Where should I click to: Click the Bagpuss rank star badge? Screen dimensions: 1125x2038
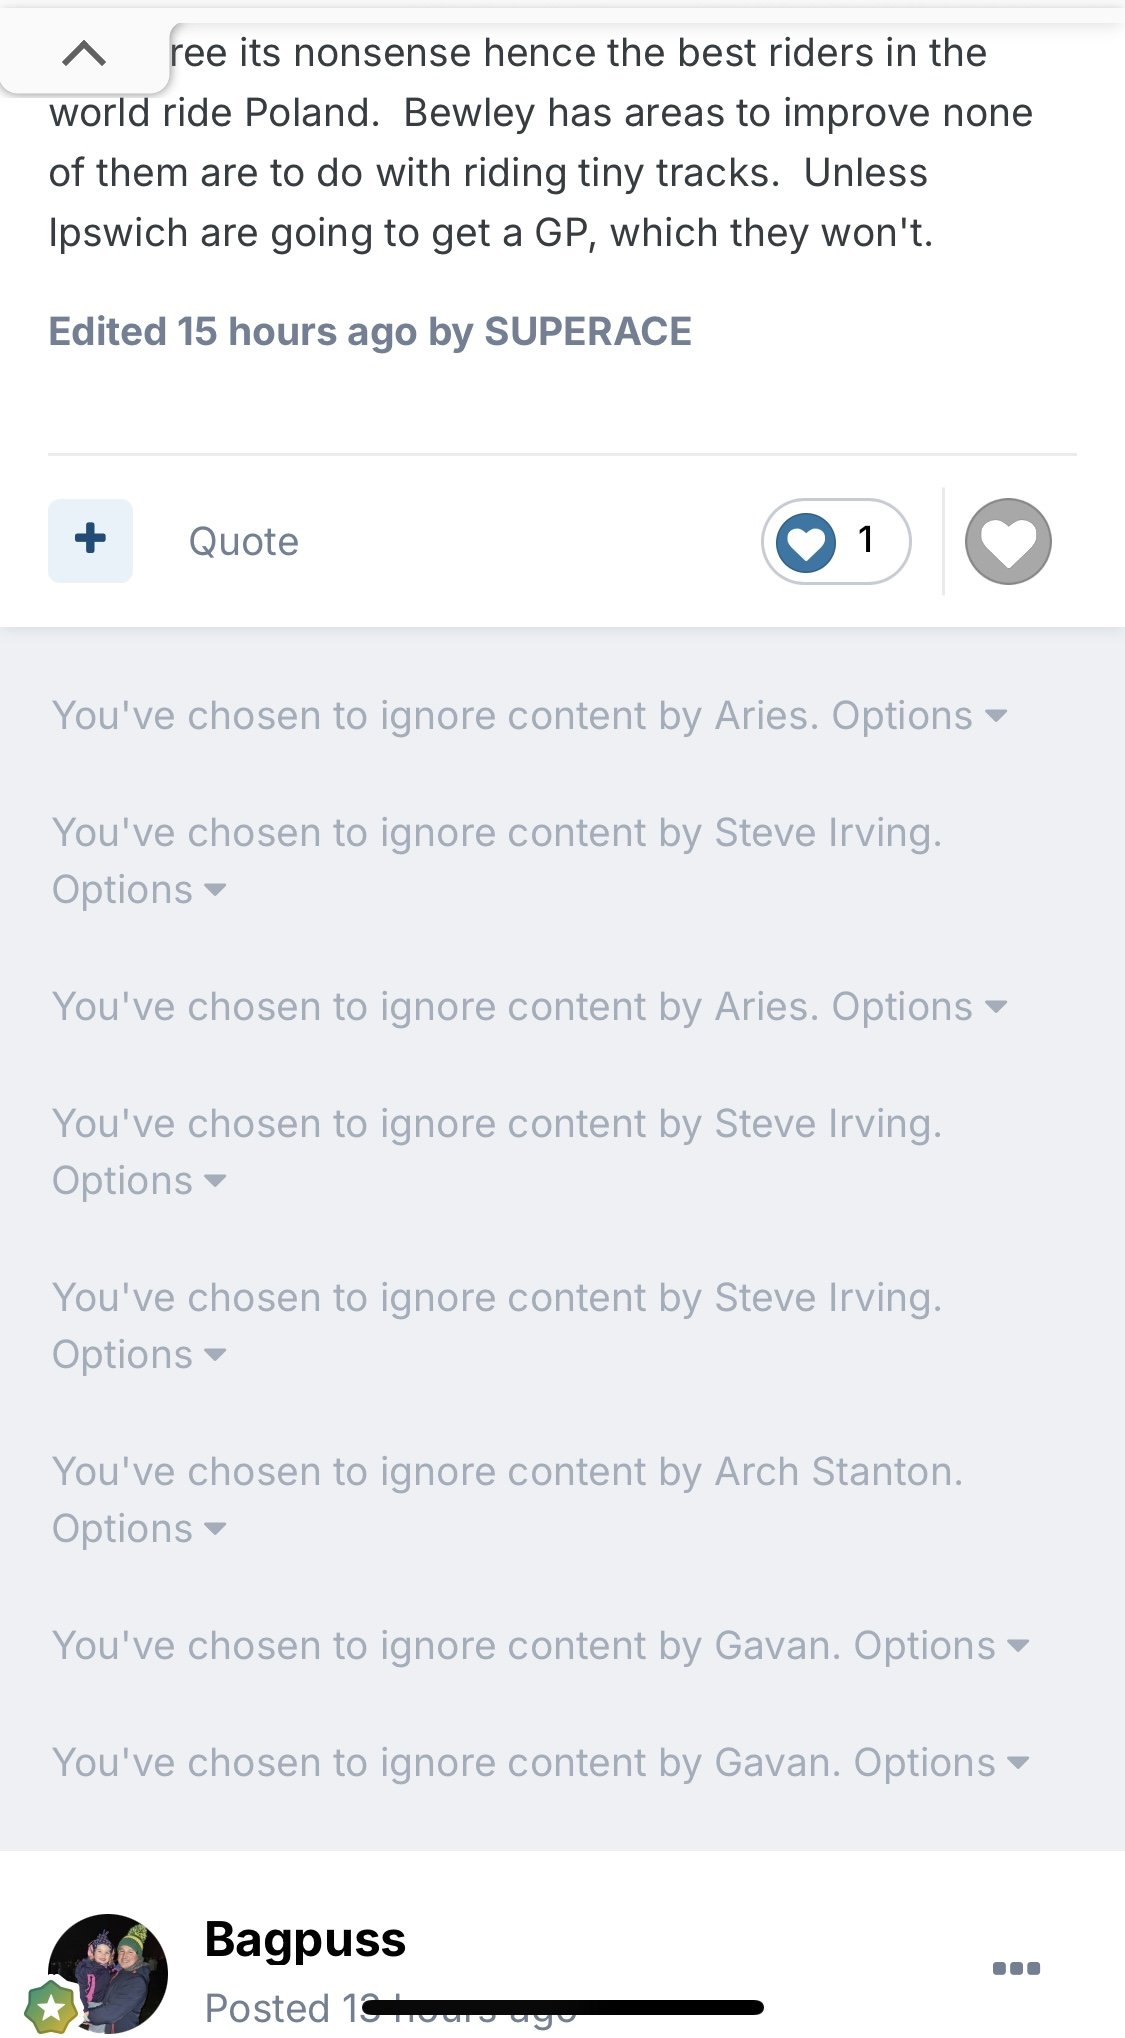pos(50,2006)
